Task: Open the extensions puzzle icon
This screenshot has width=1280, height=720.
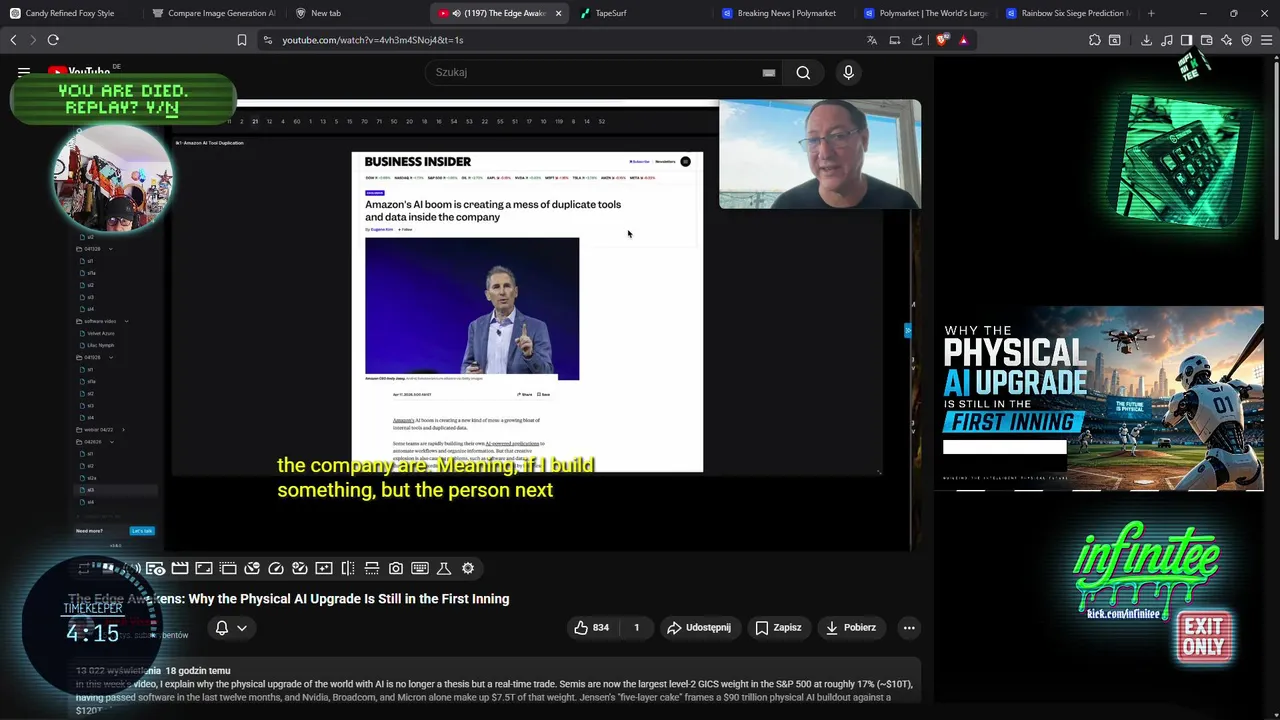Action: click(x=1095, y=40)
